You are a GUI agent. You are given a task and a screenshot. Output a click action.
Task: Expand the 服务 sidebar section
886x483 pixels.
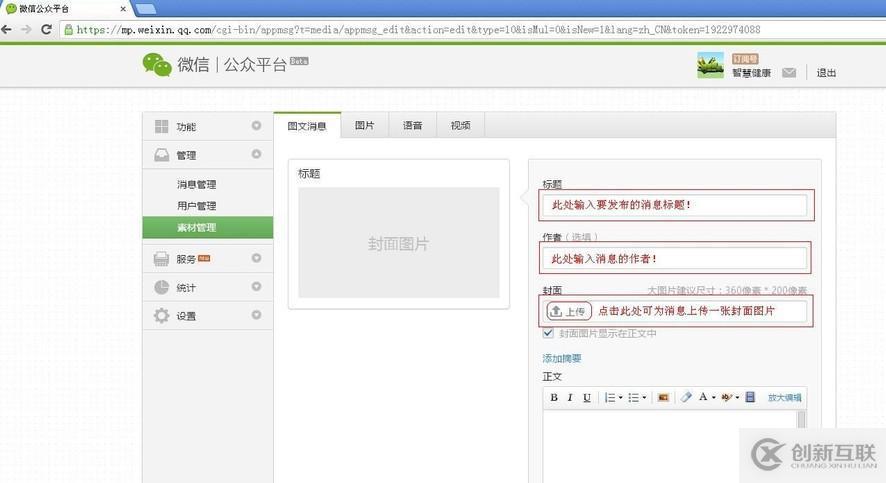pos(257,258)
